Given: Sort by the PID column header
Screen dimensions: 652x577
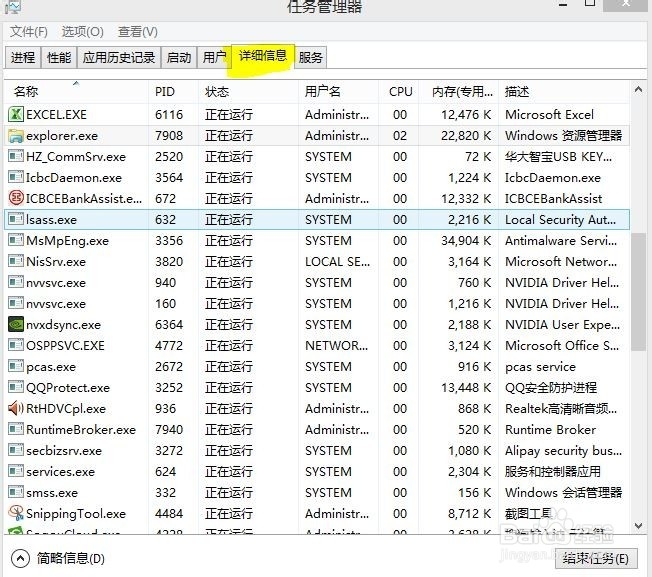Looking at the screenshot, I should click(x=173, y=91).
